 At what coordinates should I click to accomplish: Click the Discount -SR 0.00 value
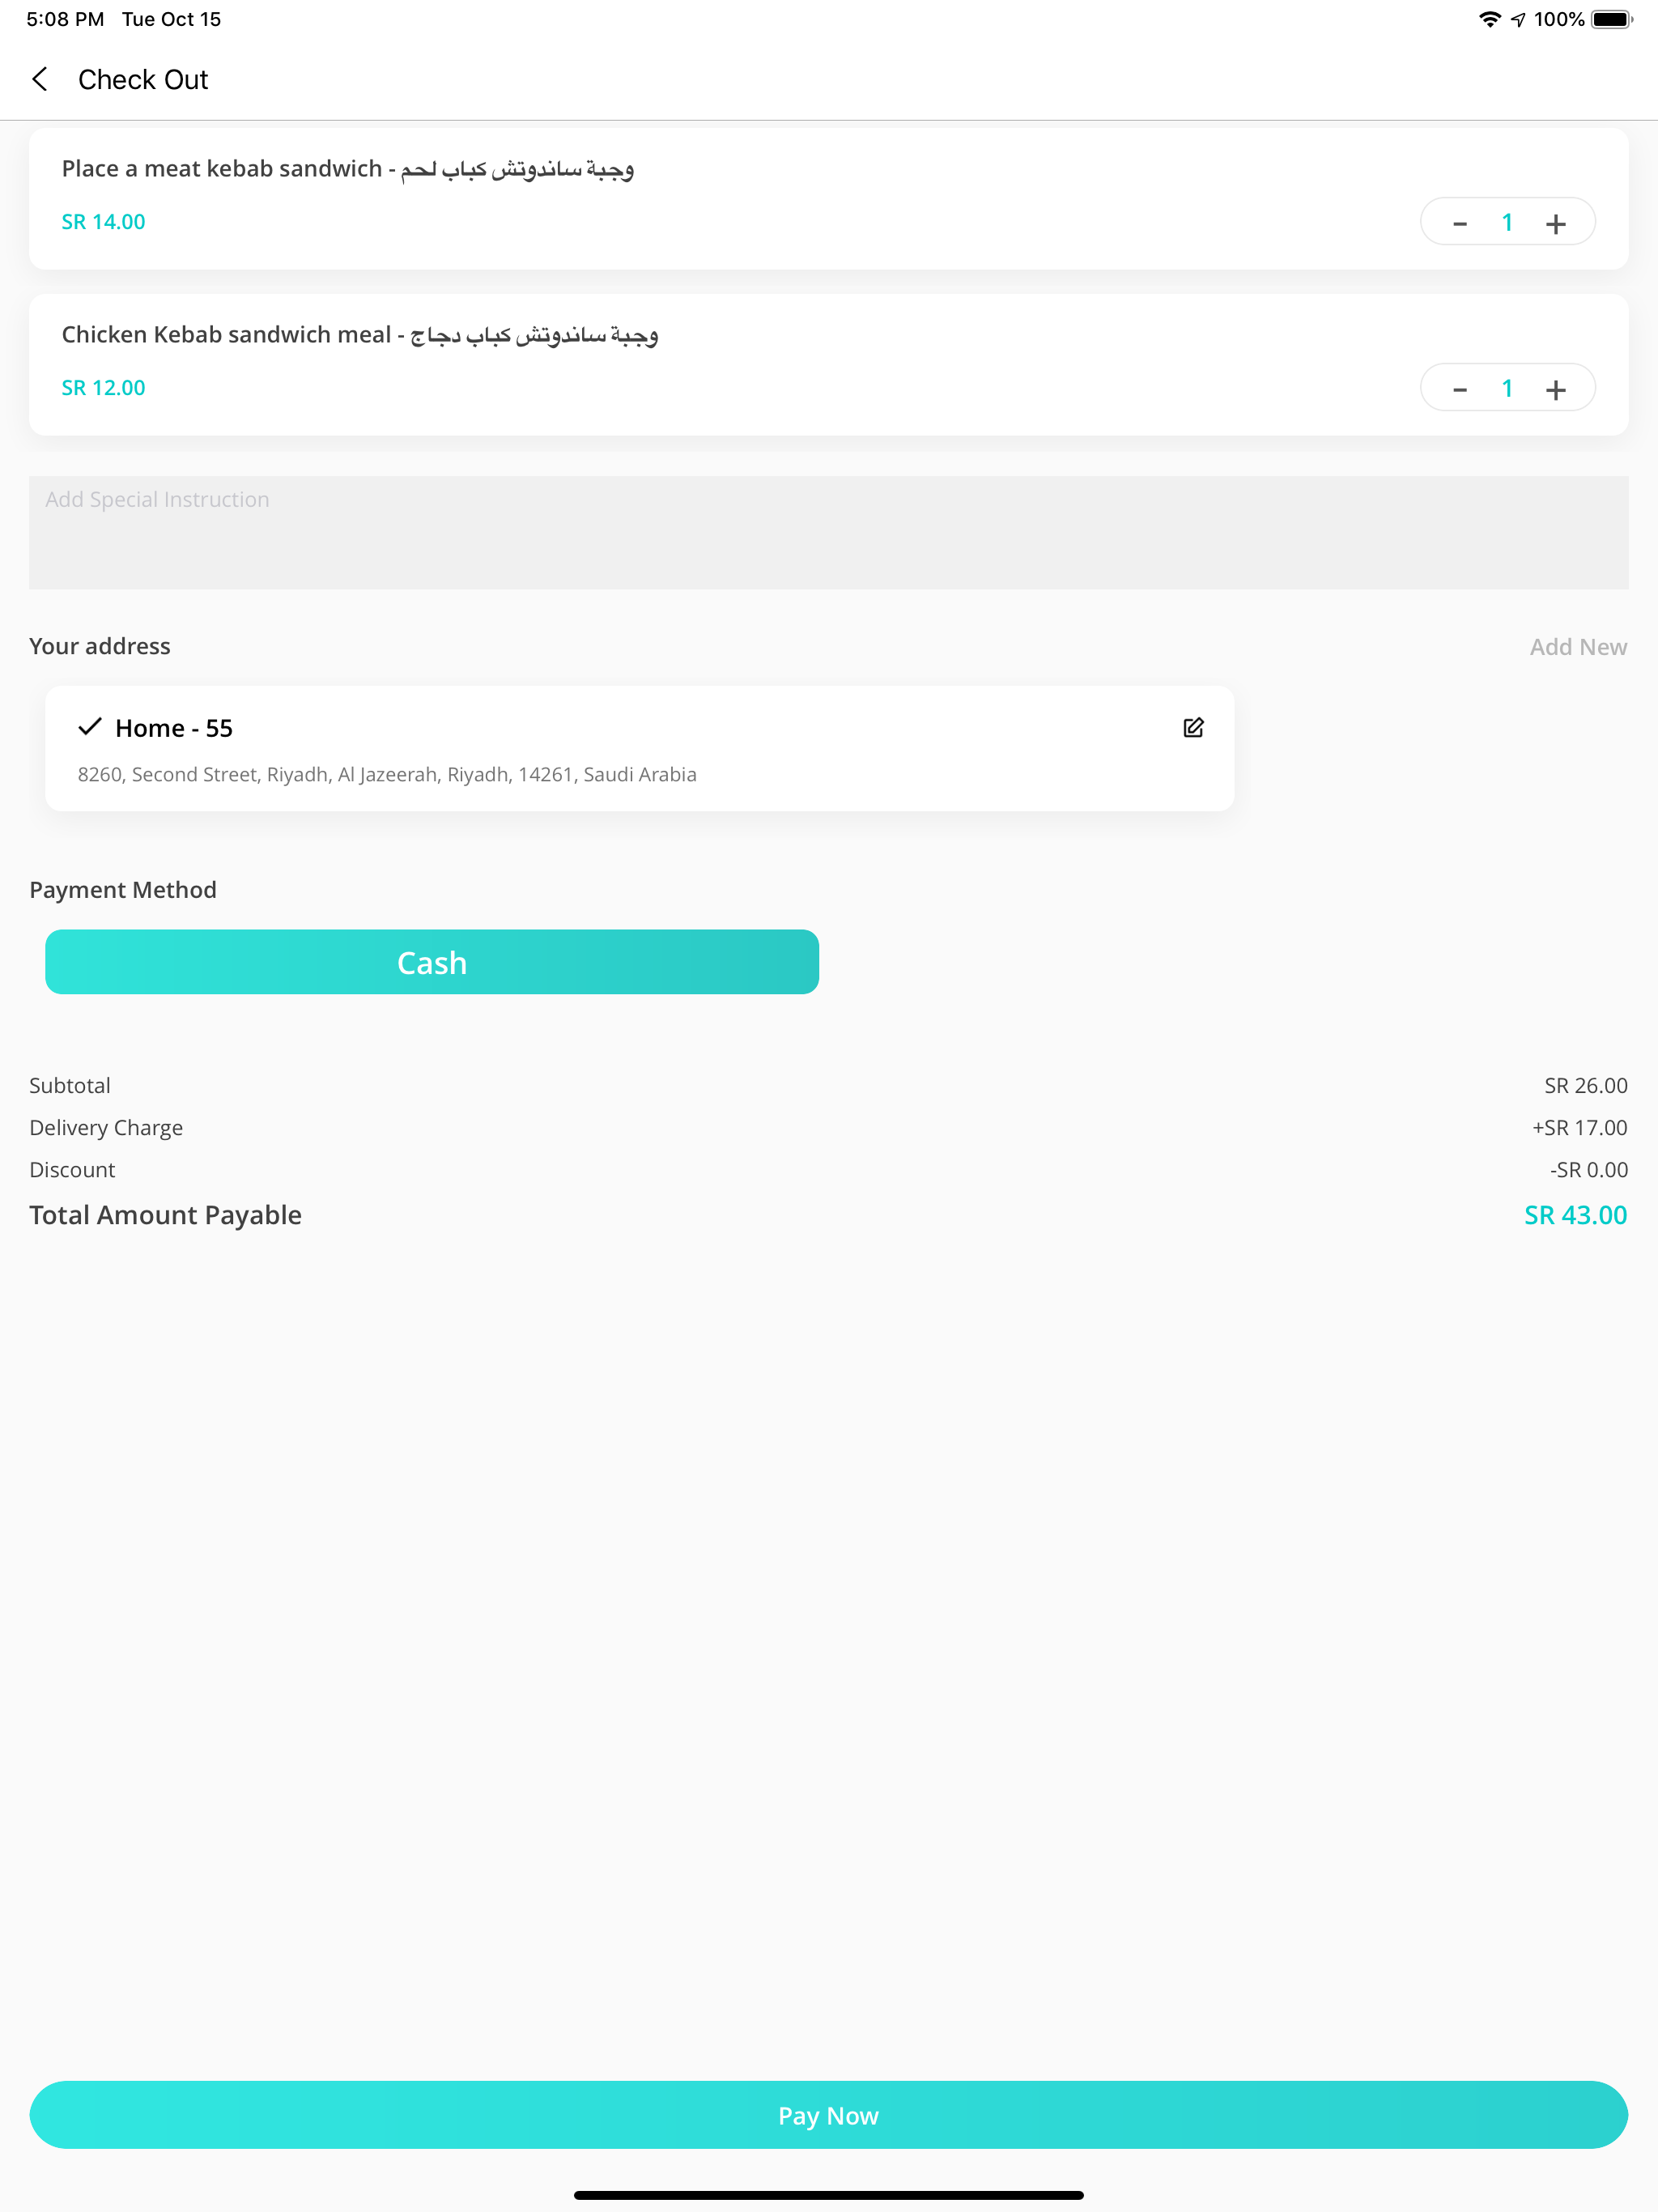1588,1170
